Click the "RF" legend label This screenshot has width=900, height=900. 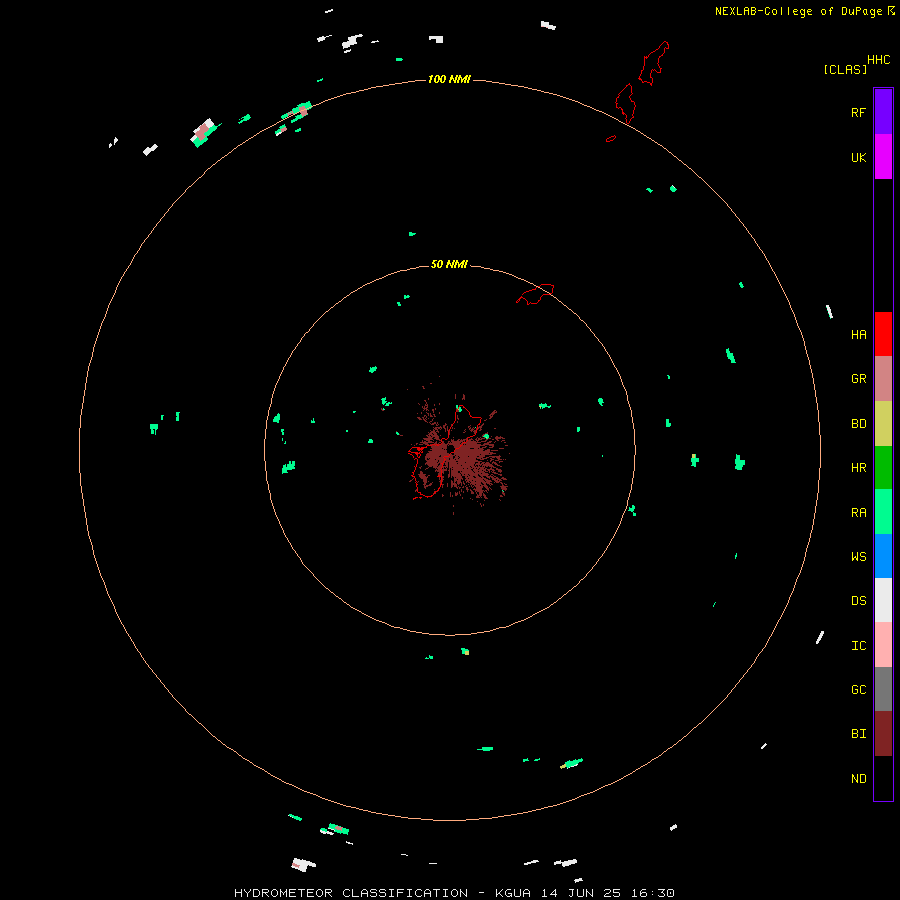click(x=859, y=112)
